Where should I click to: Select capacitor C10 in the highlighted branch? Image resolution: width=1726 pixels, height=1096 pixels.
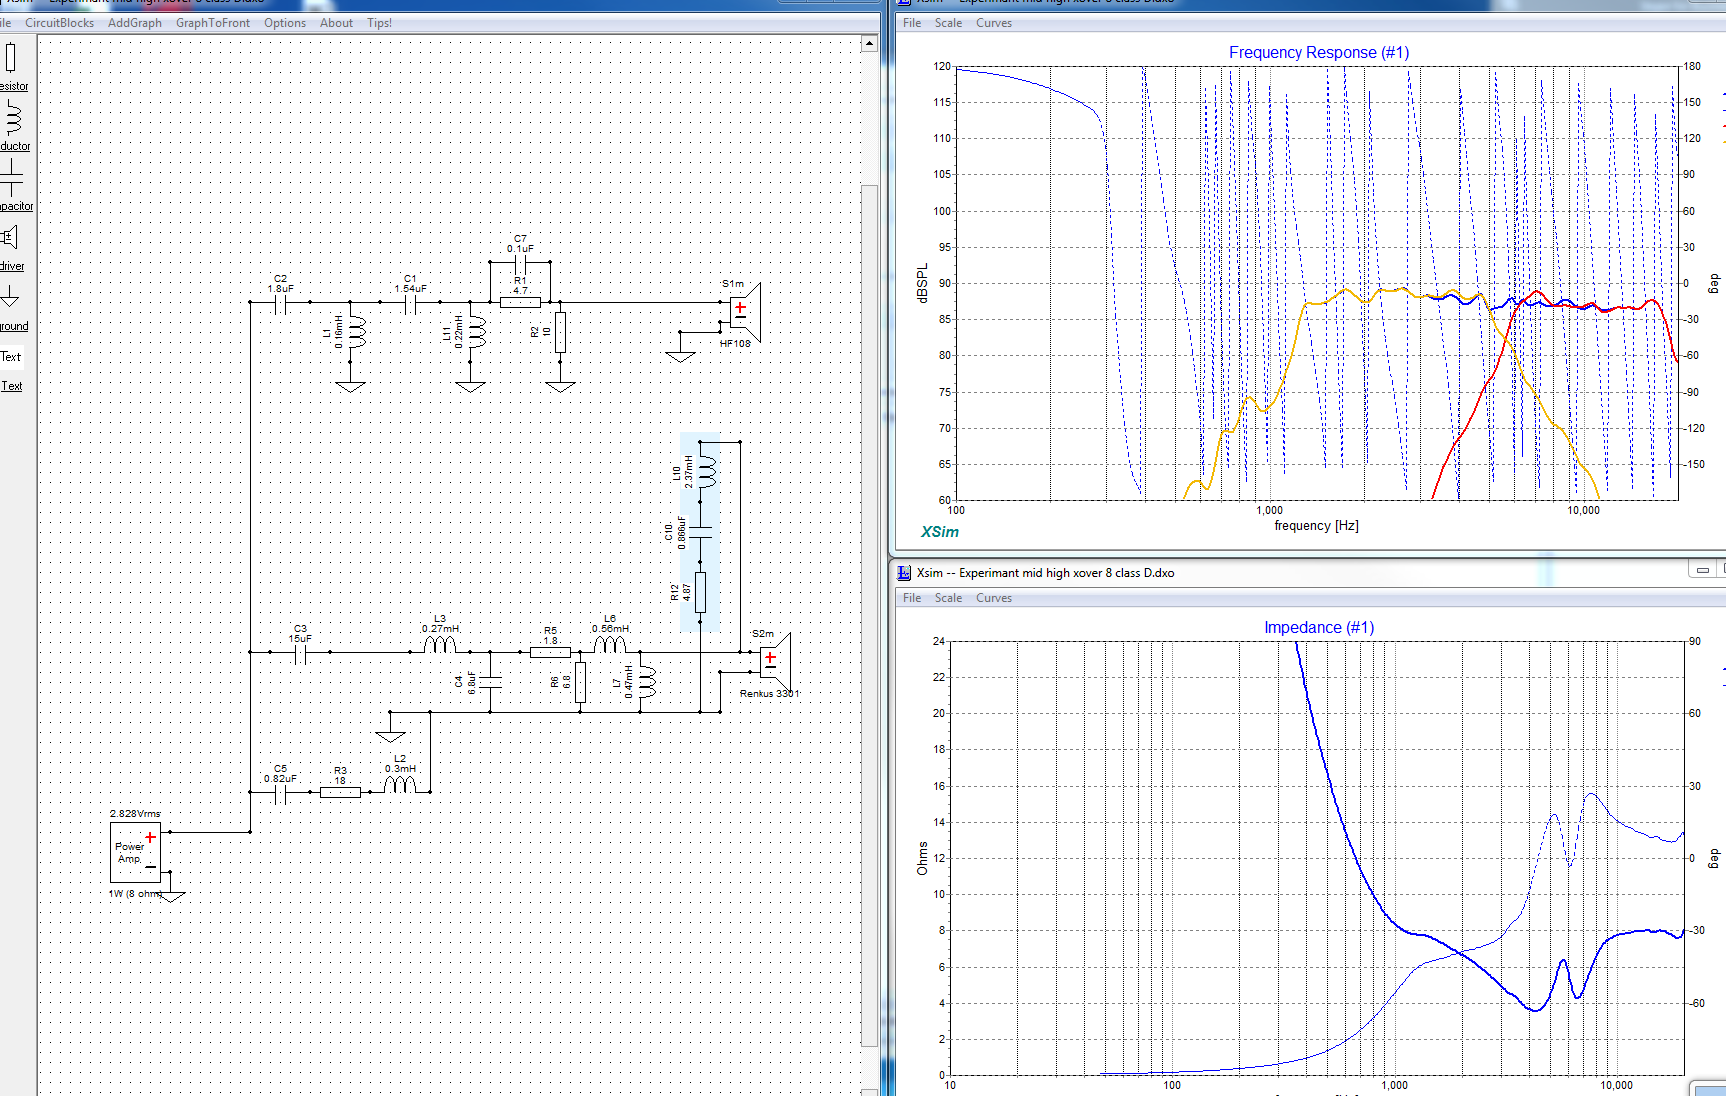point(701,532)
